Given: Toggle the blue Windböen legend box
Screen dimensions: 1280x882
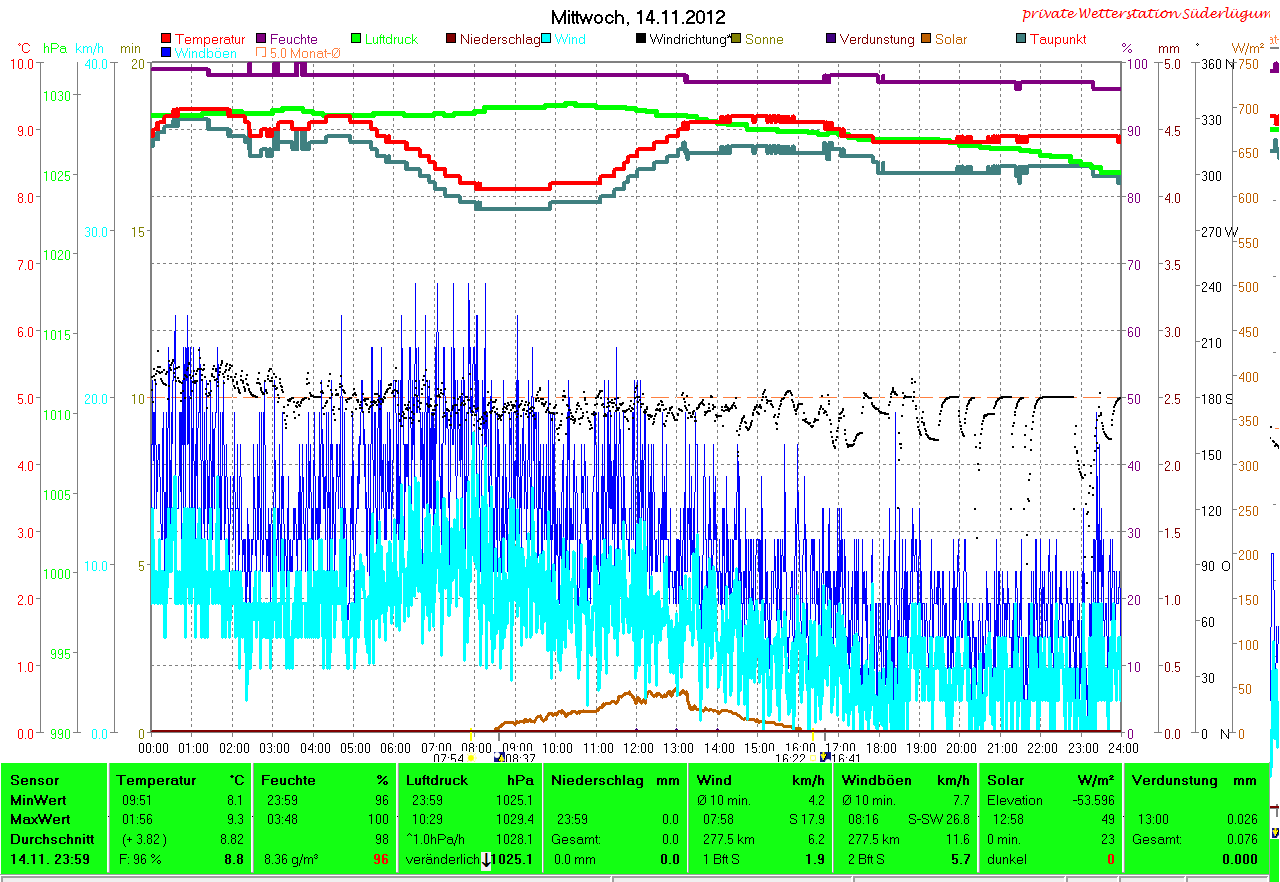Looking at the screenshot, I should [x=166, y=52].
